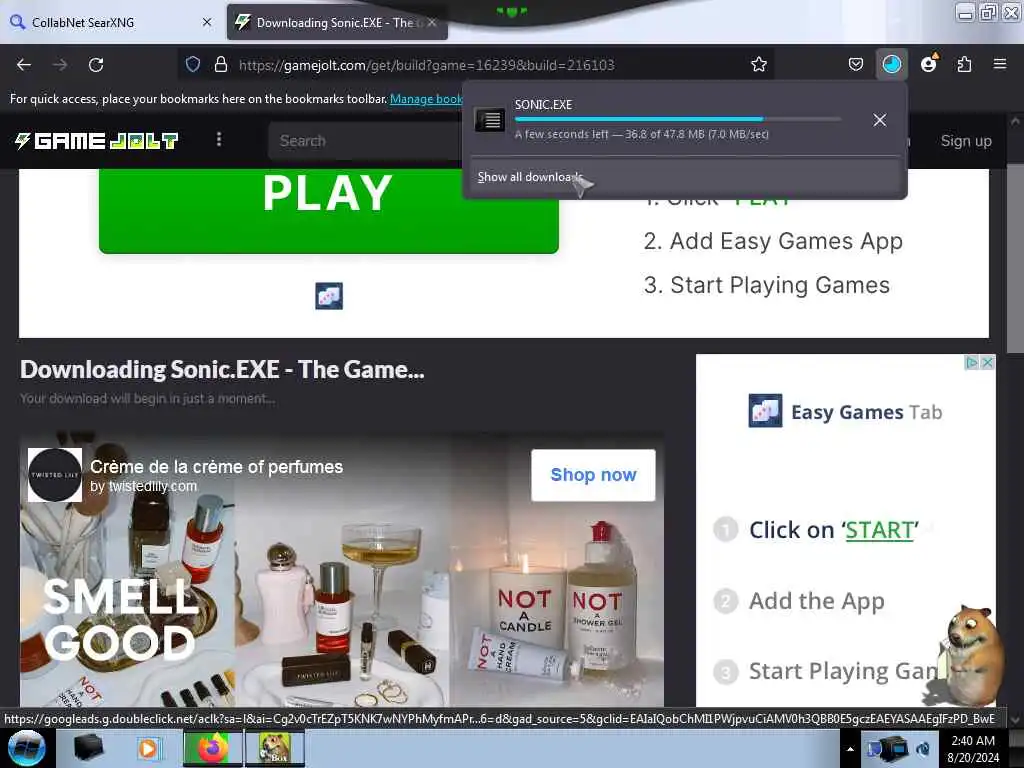Close the Downloading Sonic.EXE tab
The image size is (1024, 768).
[x=432, y=22]
